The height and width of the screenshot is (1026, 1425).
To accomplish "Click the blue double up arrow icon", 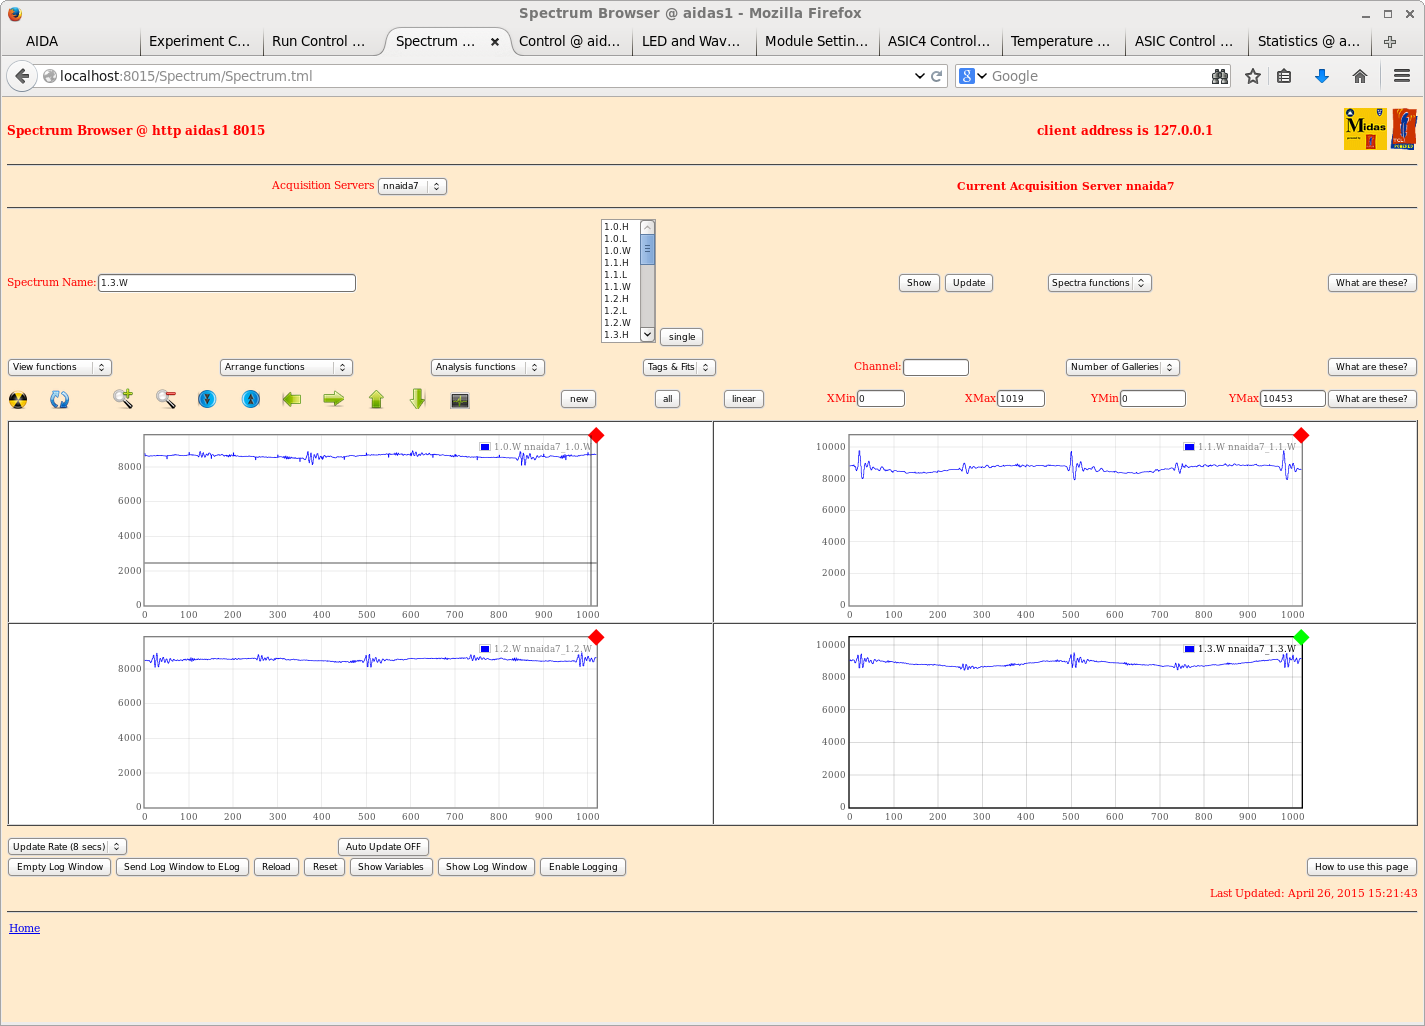I will 251,399.
